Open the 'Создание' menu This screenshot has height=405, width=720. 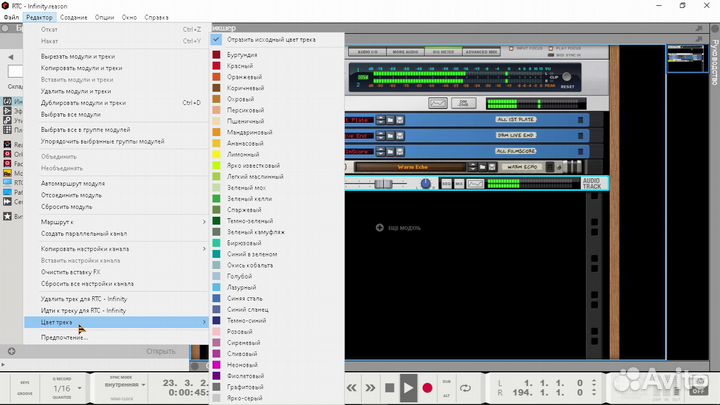point(73,18)
